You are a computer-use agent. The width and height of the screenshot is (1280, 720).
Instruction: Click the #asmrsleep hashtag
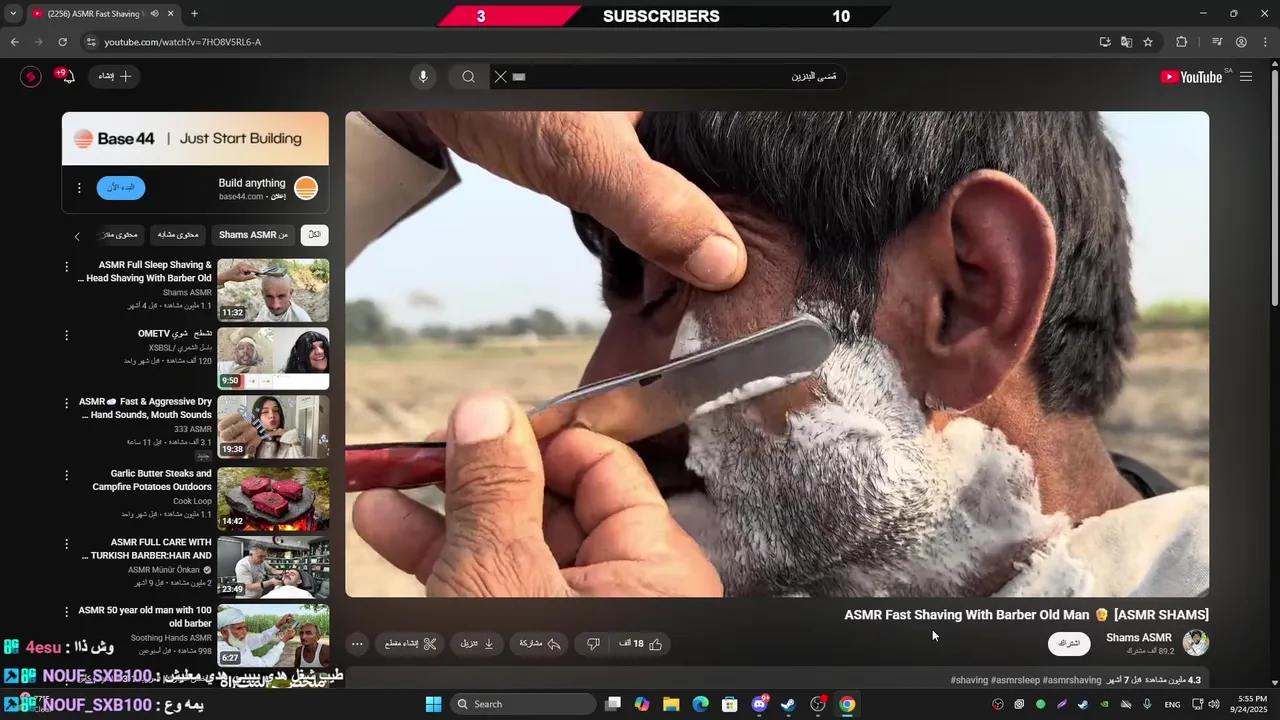pos(1015,680)
